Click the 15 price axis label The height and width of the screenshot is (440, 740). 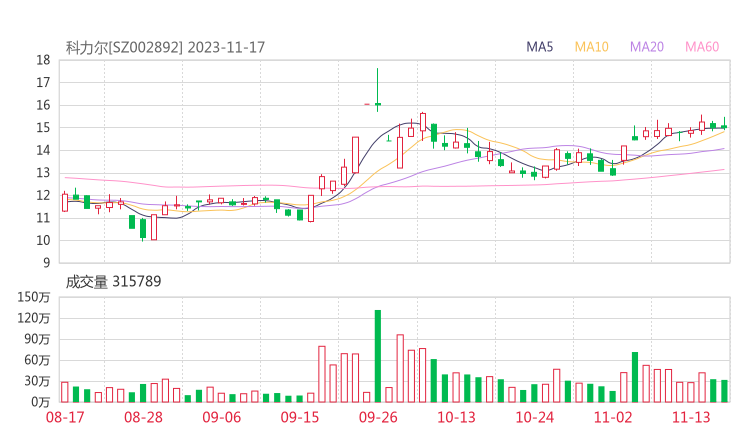[43, 128]
